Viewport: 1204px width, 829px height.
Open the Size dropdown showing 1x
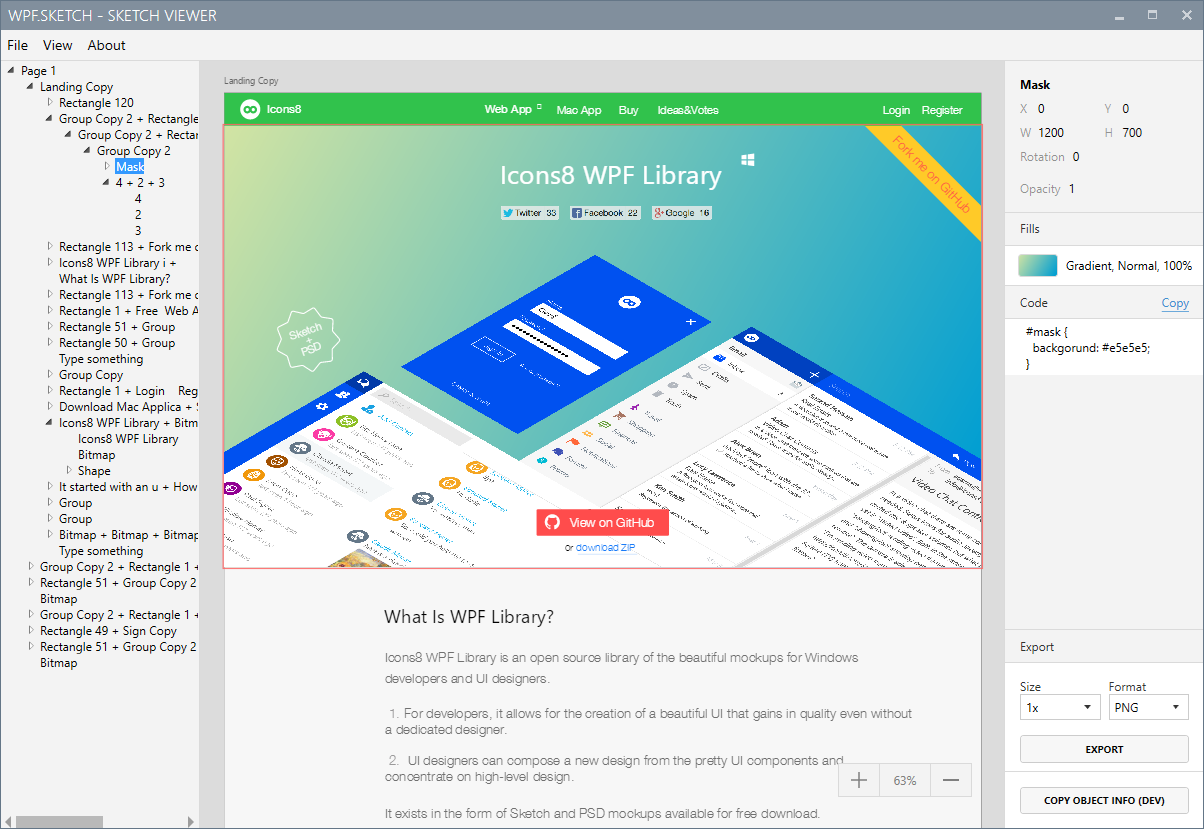(x=1060, y=707)
